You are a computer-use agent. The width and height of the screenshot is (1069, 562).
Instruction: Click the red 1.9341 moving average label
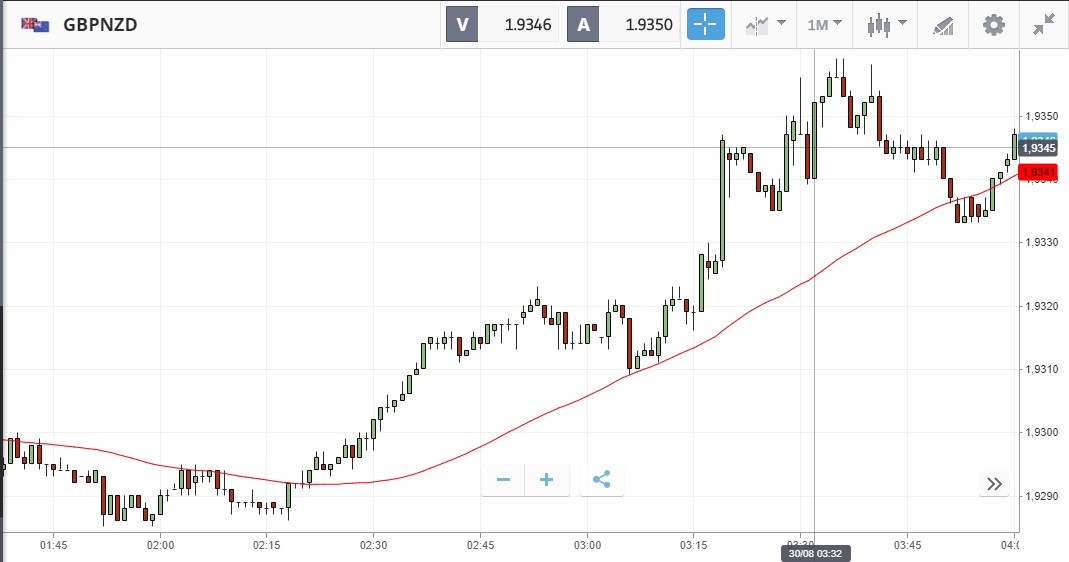point(1039,173)
